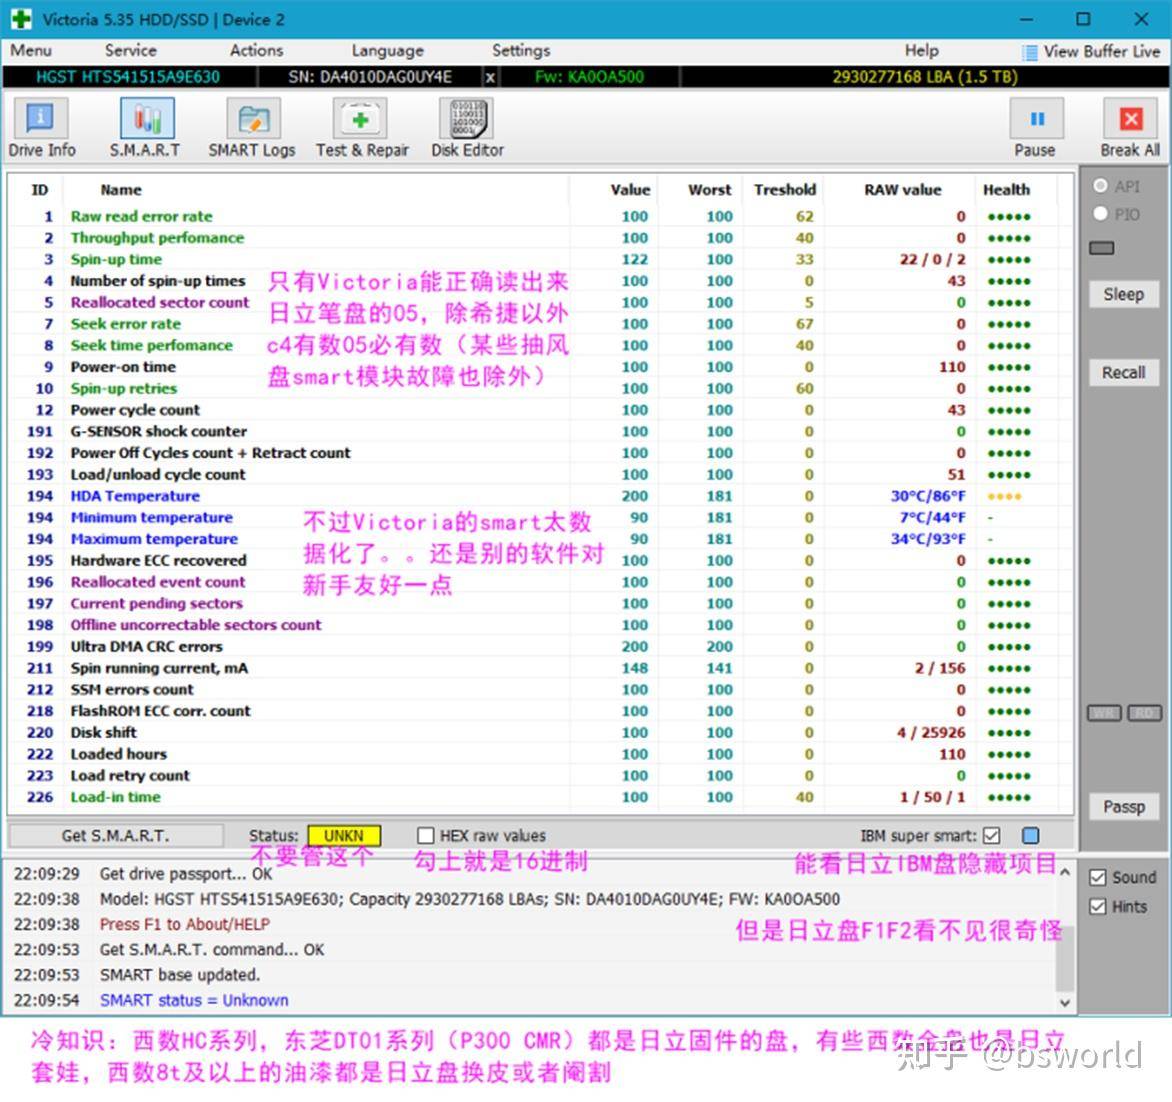Click the Sleep button
This screenshot has width=1172, height=1102.
tap(1123, 295)
